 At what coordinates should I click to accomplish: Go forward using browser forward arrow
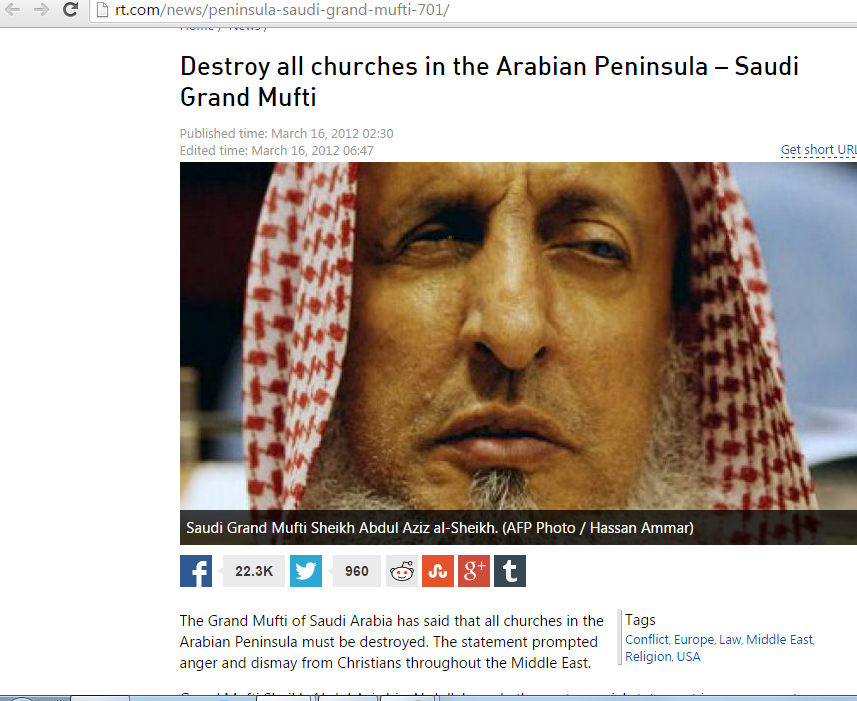[41, 9]
